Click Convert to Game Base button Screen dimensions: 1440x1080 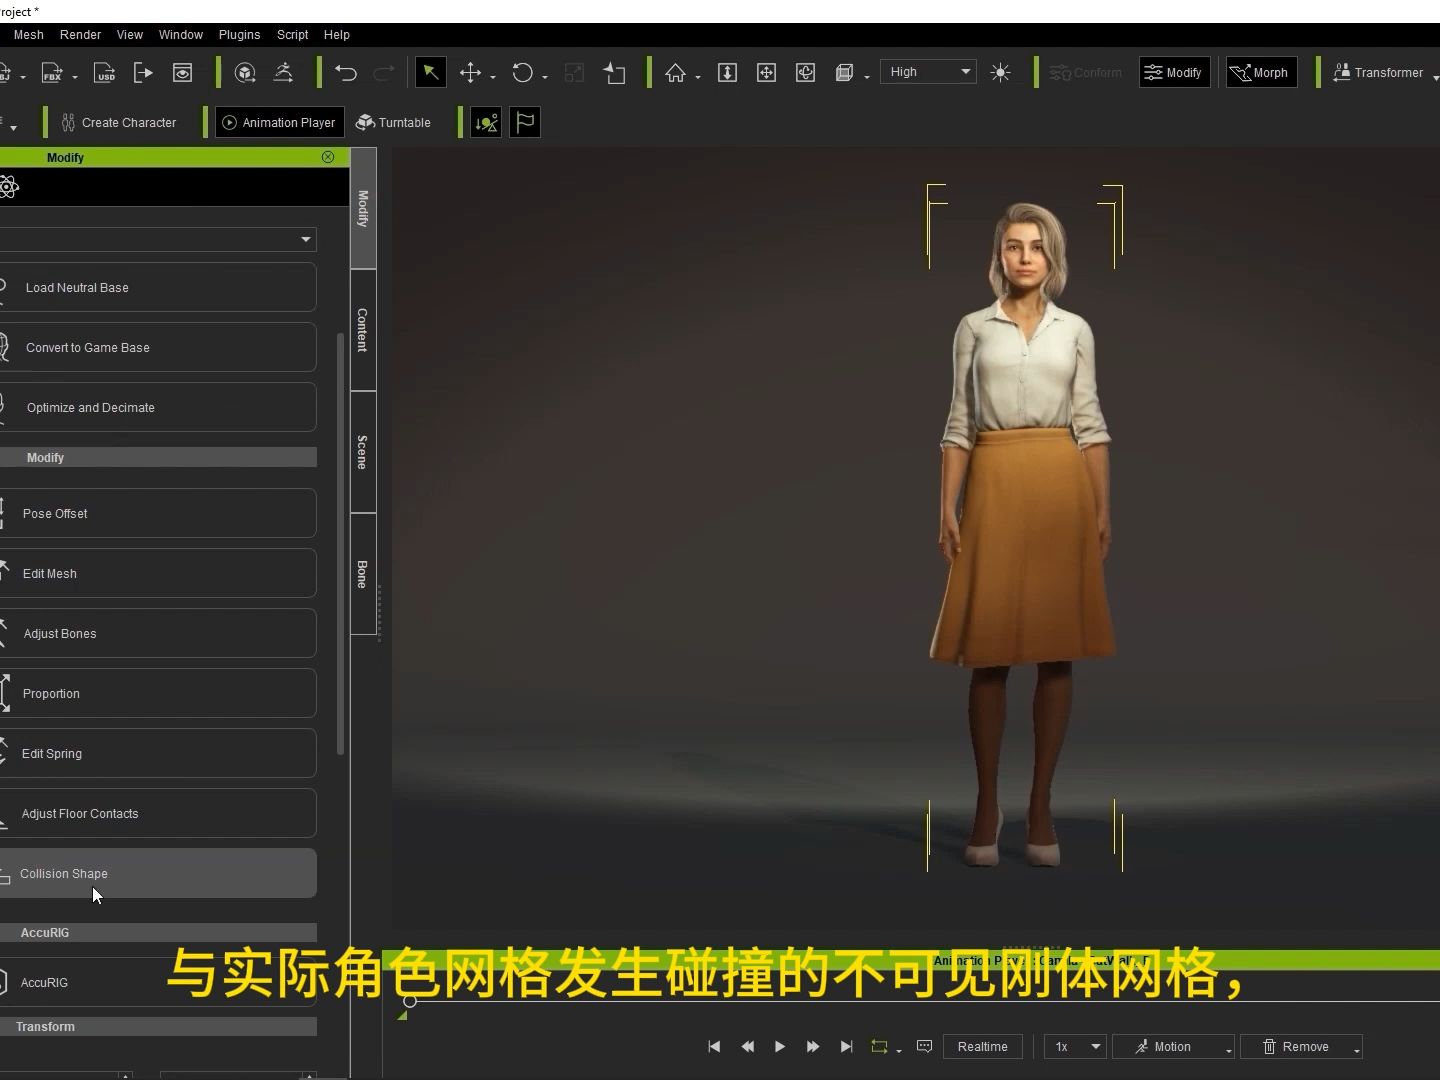[158, 348]
